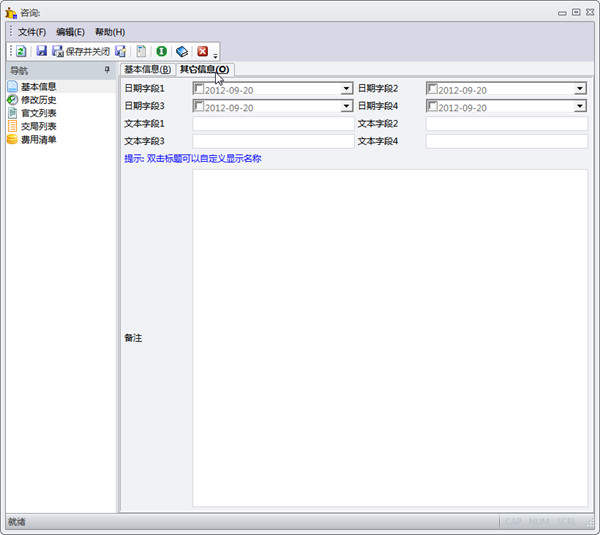Viewport: 600px width, 535px height.
Task: Click the red X delete icon in the toolbar
Action: 202,51
